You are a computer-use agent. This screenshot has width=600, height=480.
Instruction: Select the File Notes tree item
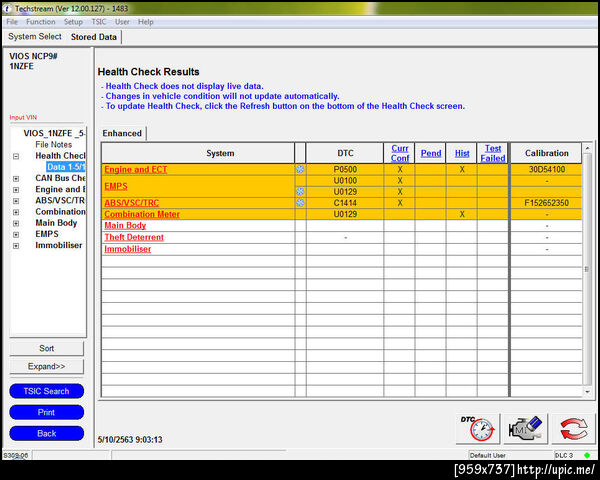(x=54, y=145)
